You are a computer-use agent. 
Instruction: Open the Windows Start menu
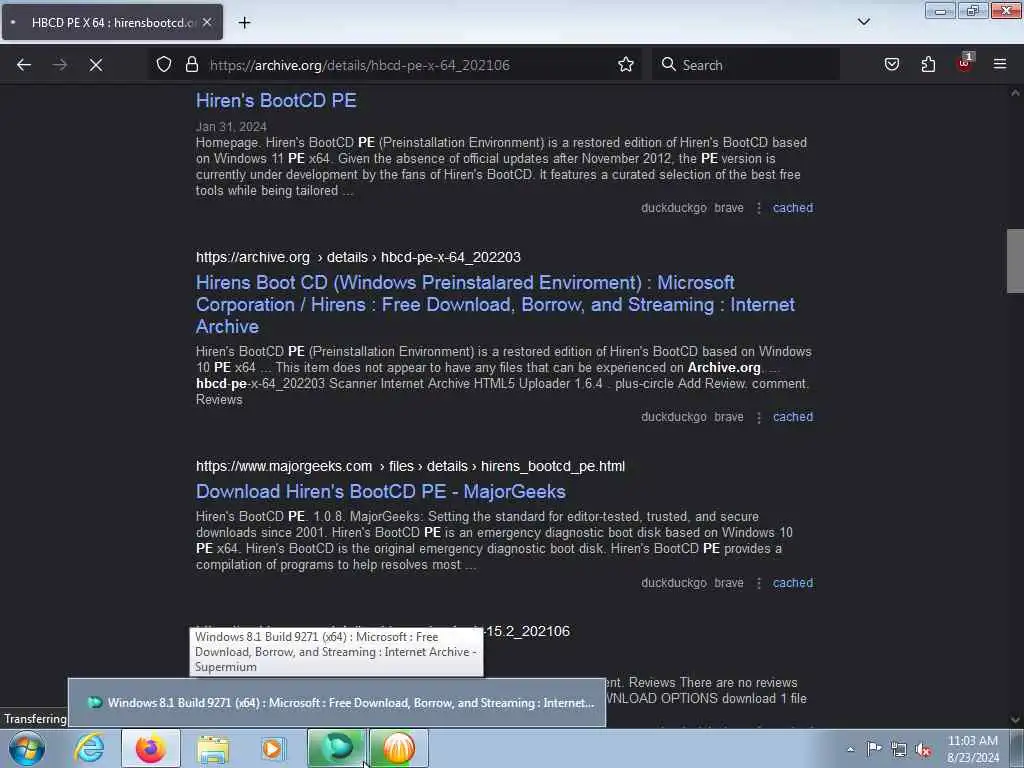click(27, 748)
